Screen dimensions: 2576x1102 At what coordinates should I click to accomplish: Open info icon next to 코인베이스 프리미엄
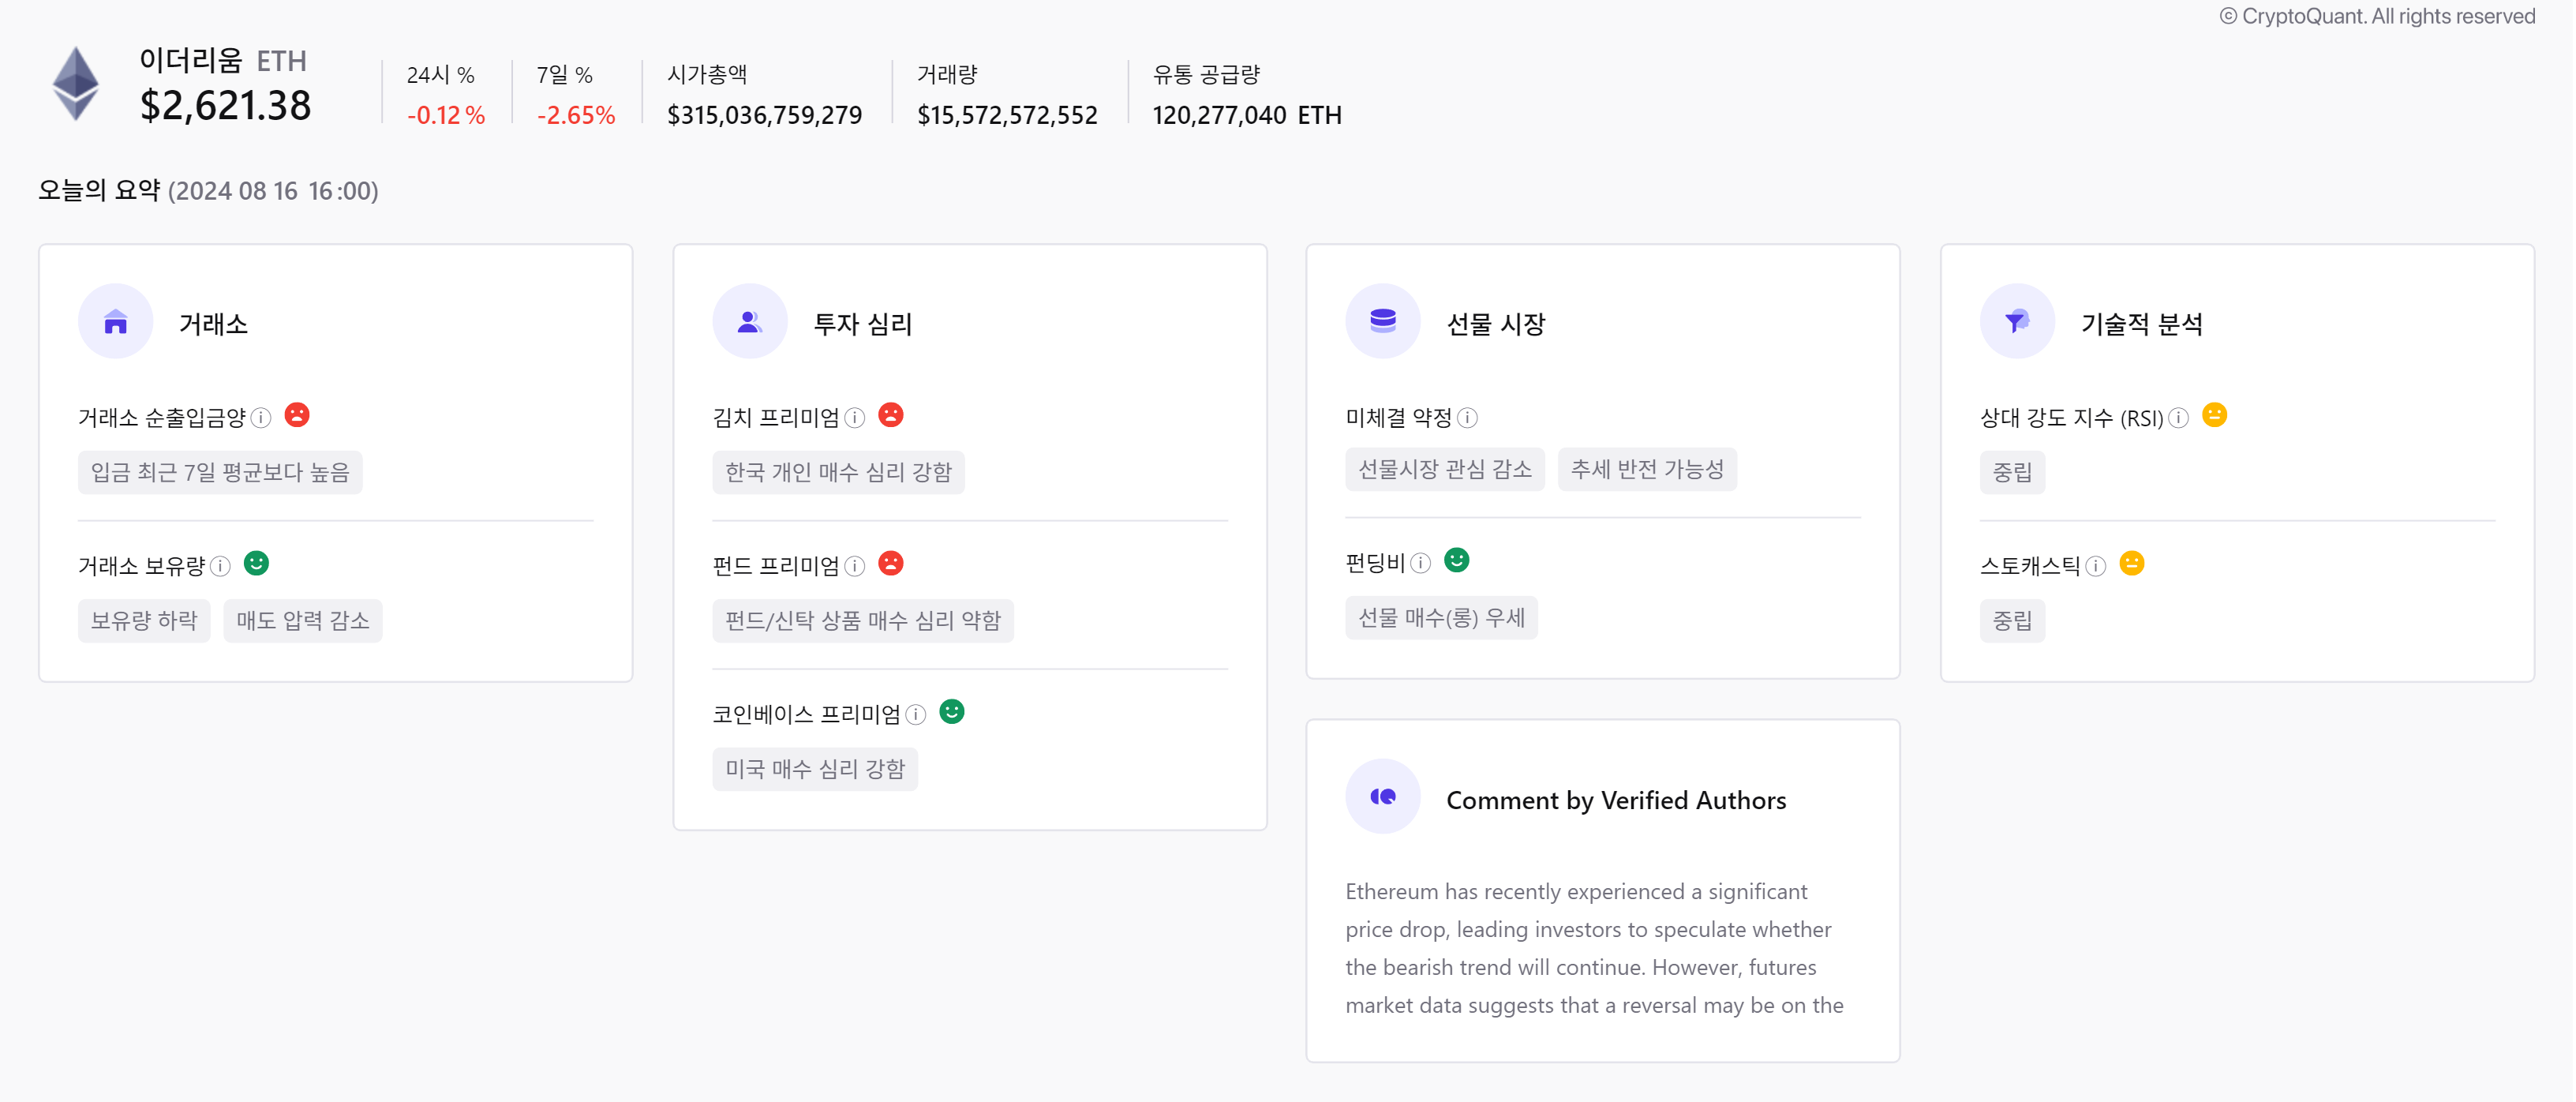(x=916, y=715)
